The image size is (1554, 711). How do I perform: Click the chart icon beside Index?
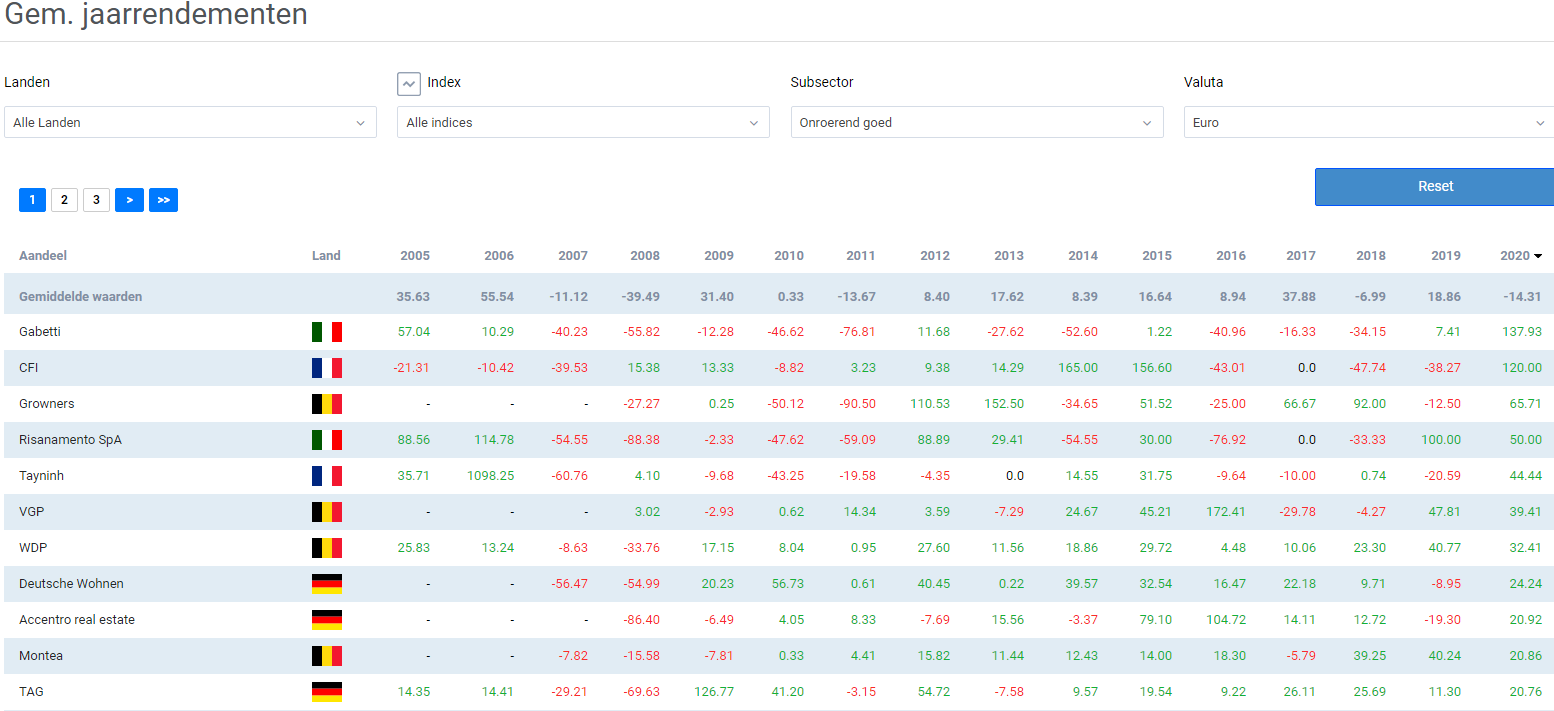coord(408,84)
